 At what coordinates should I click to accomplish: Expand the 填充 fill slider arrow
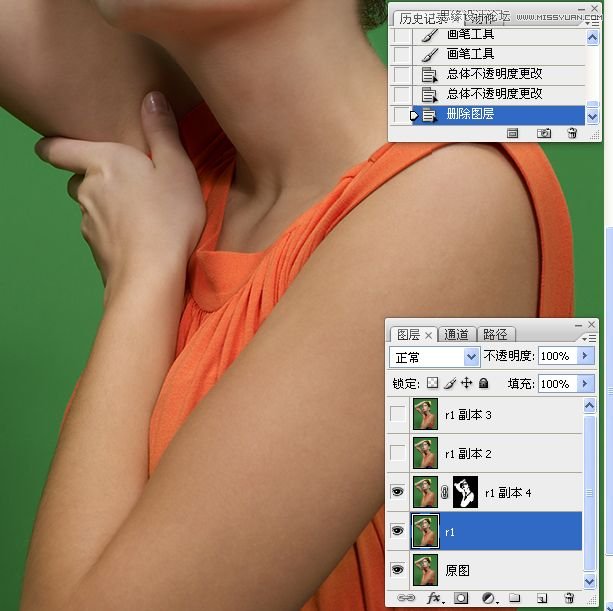click(585, 384)
